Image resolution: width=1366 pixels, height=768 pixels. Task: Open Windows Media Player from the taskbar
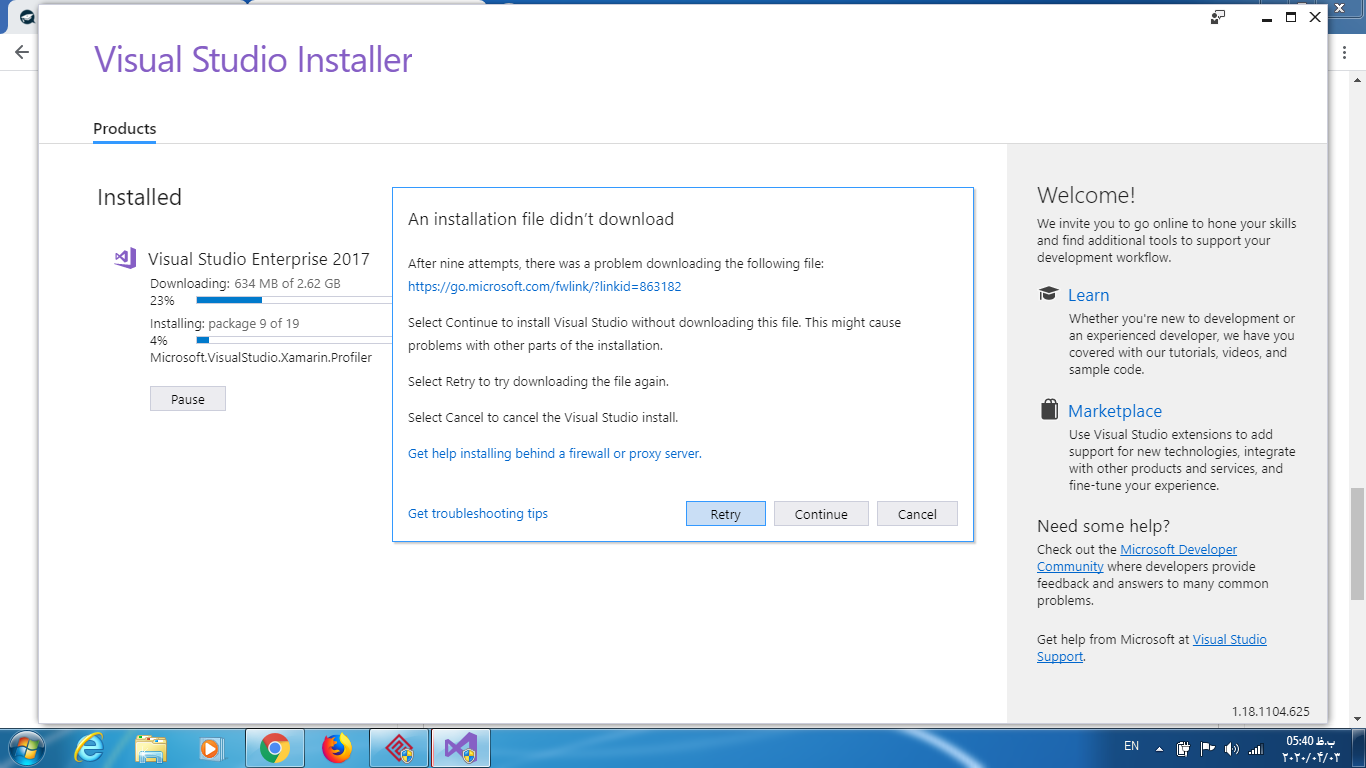coord(211,748)
